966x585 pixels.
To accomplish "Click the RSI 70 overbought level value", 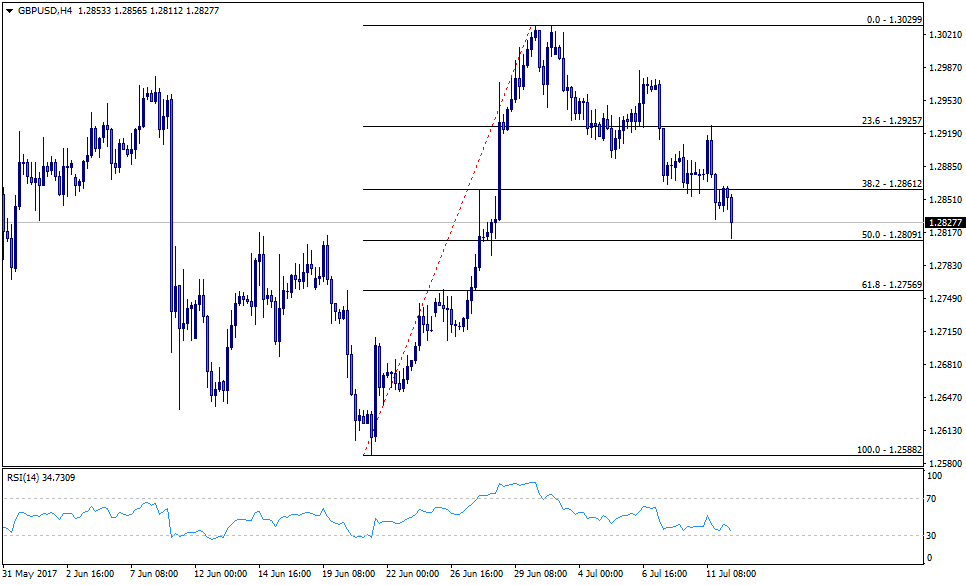I will [932, 497].
